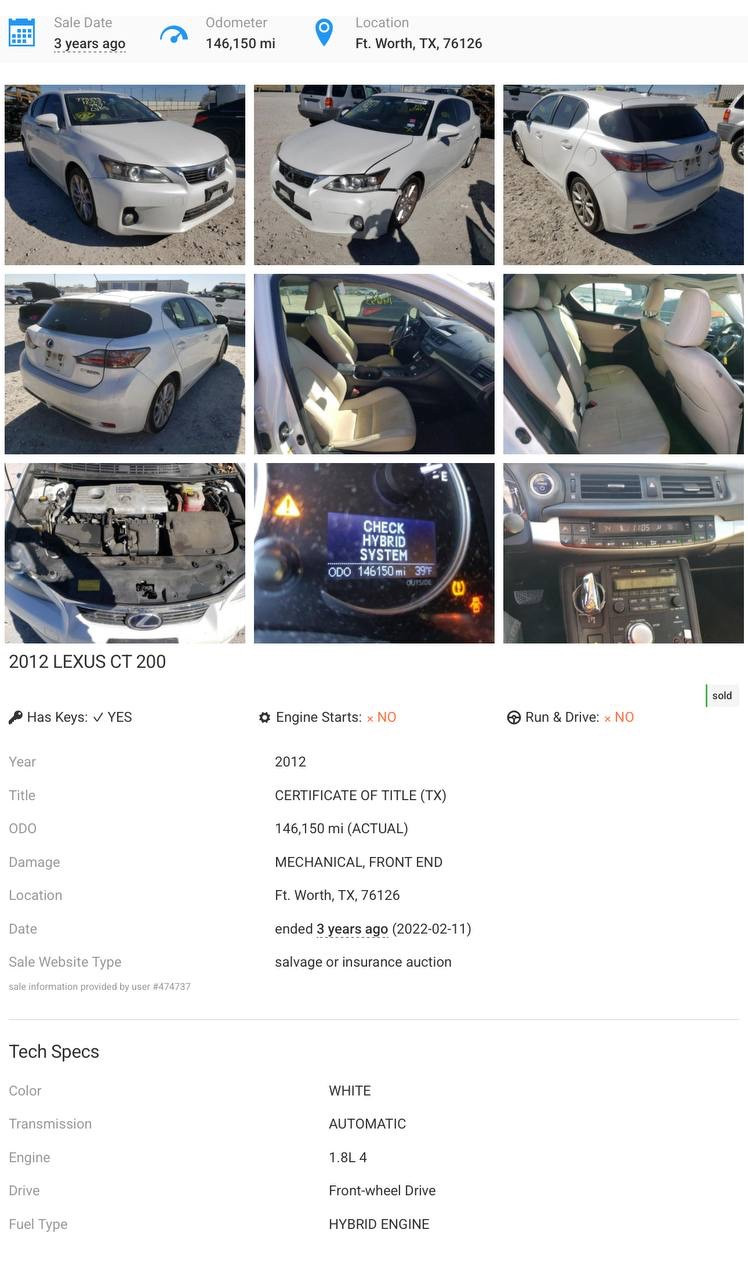
Task: Click the gear icon beside Engine Starts
Action: 264,717
